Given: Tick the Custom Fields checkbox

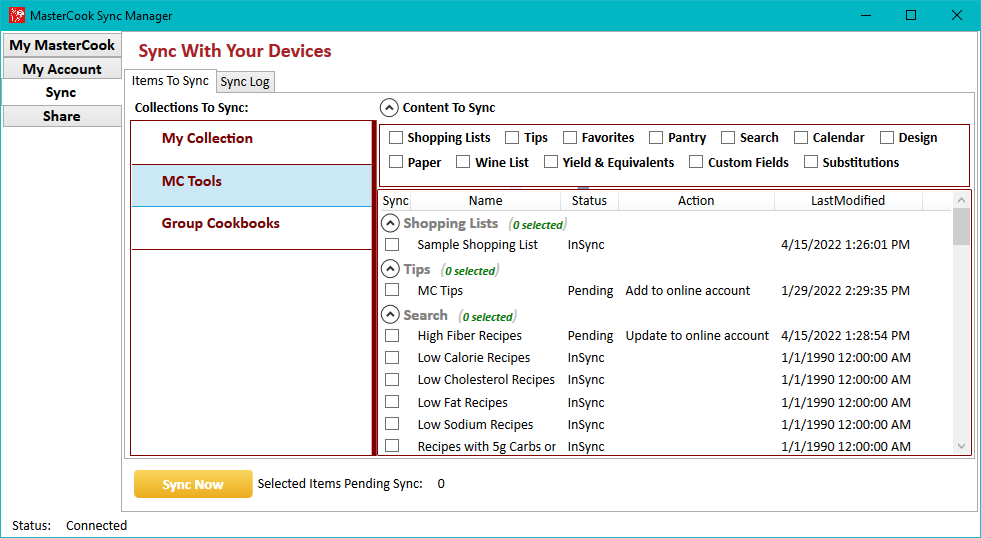Looking at the screenshot, I should pyautogui.click(x=696, y=162).
